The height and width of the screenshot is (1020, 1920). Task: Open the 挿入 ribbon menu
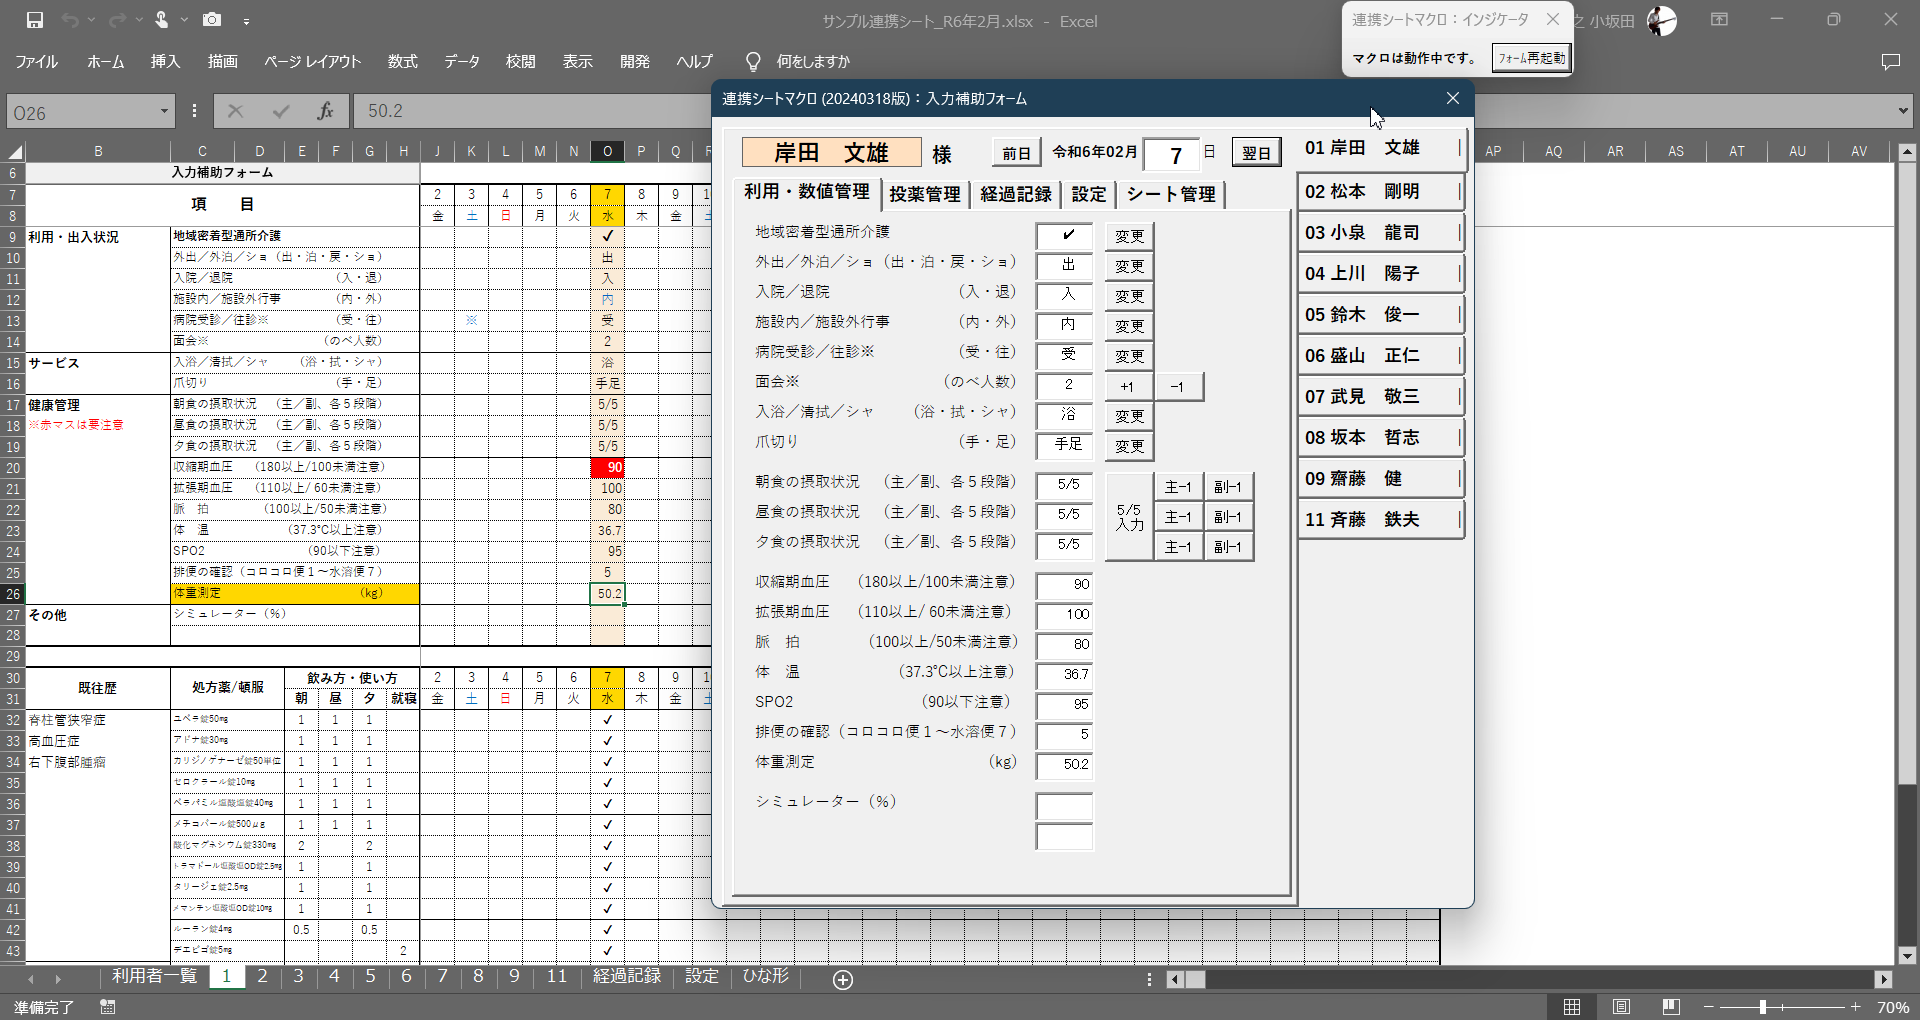tap(165, 61)
